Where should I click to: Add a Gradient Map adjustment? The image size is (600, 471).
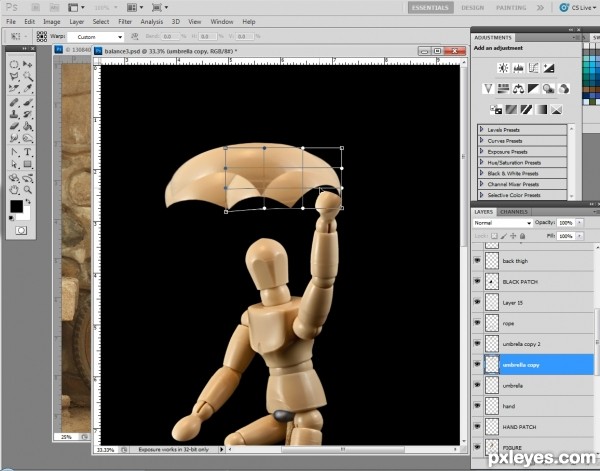click(541, 110)
